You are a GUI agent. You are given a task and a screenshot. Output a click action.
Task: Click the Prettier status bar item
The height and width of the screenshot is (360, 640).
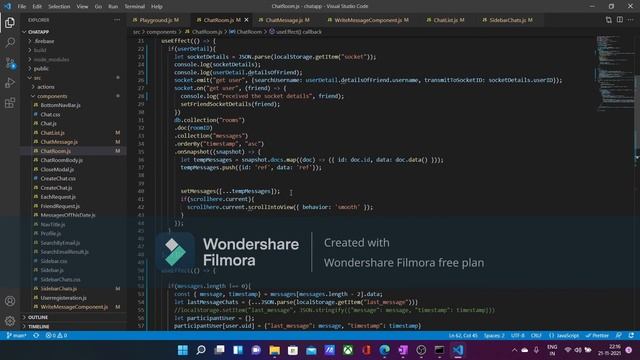point(597,336)
